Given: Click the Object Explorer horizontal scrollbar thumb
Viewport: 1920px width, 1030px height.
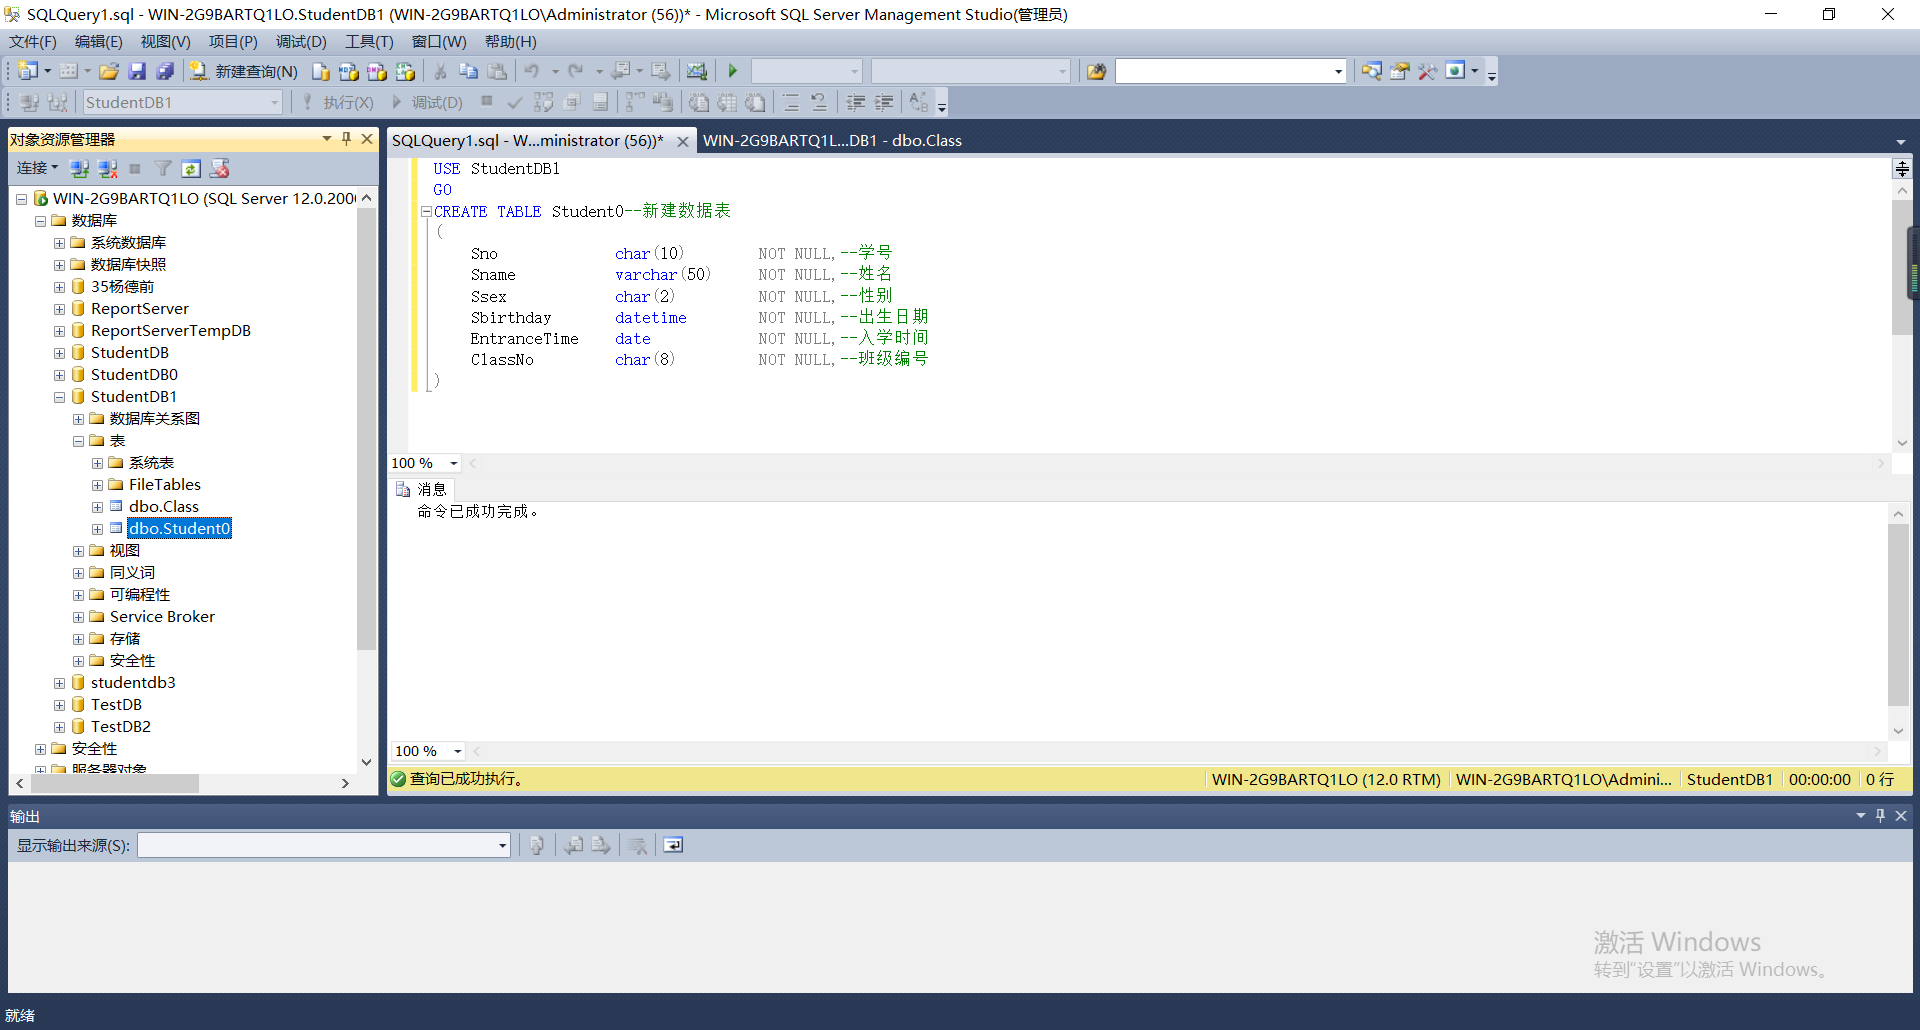Looking at the screenshot, I should 113,783.
